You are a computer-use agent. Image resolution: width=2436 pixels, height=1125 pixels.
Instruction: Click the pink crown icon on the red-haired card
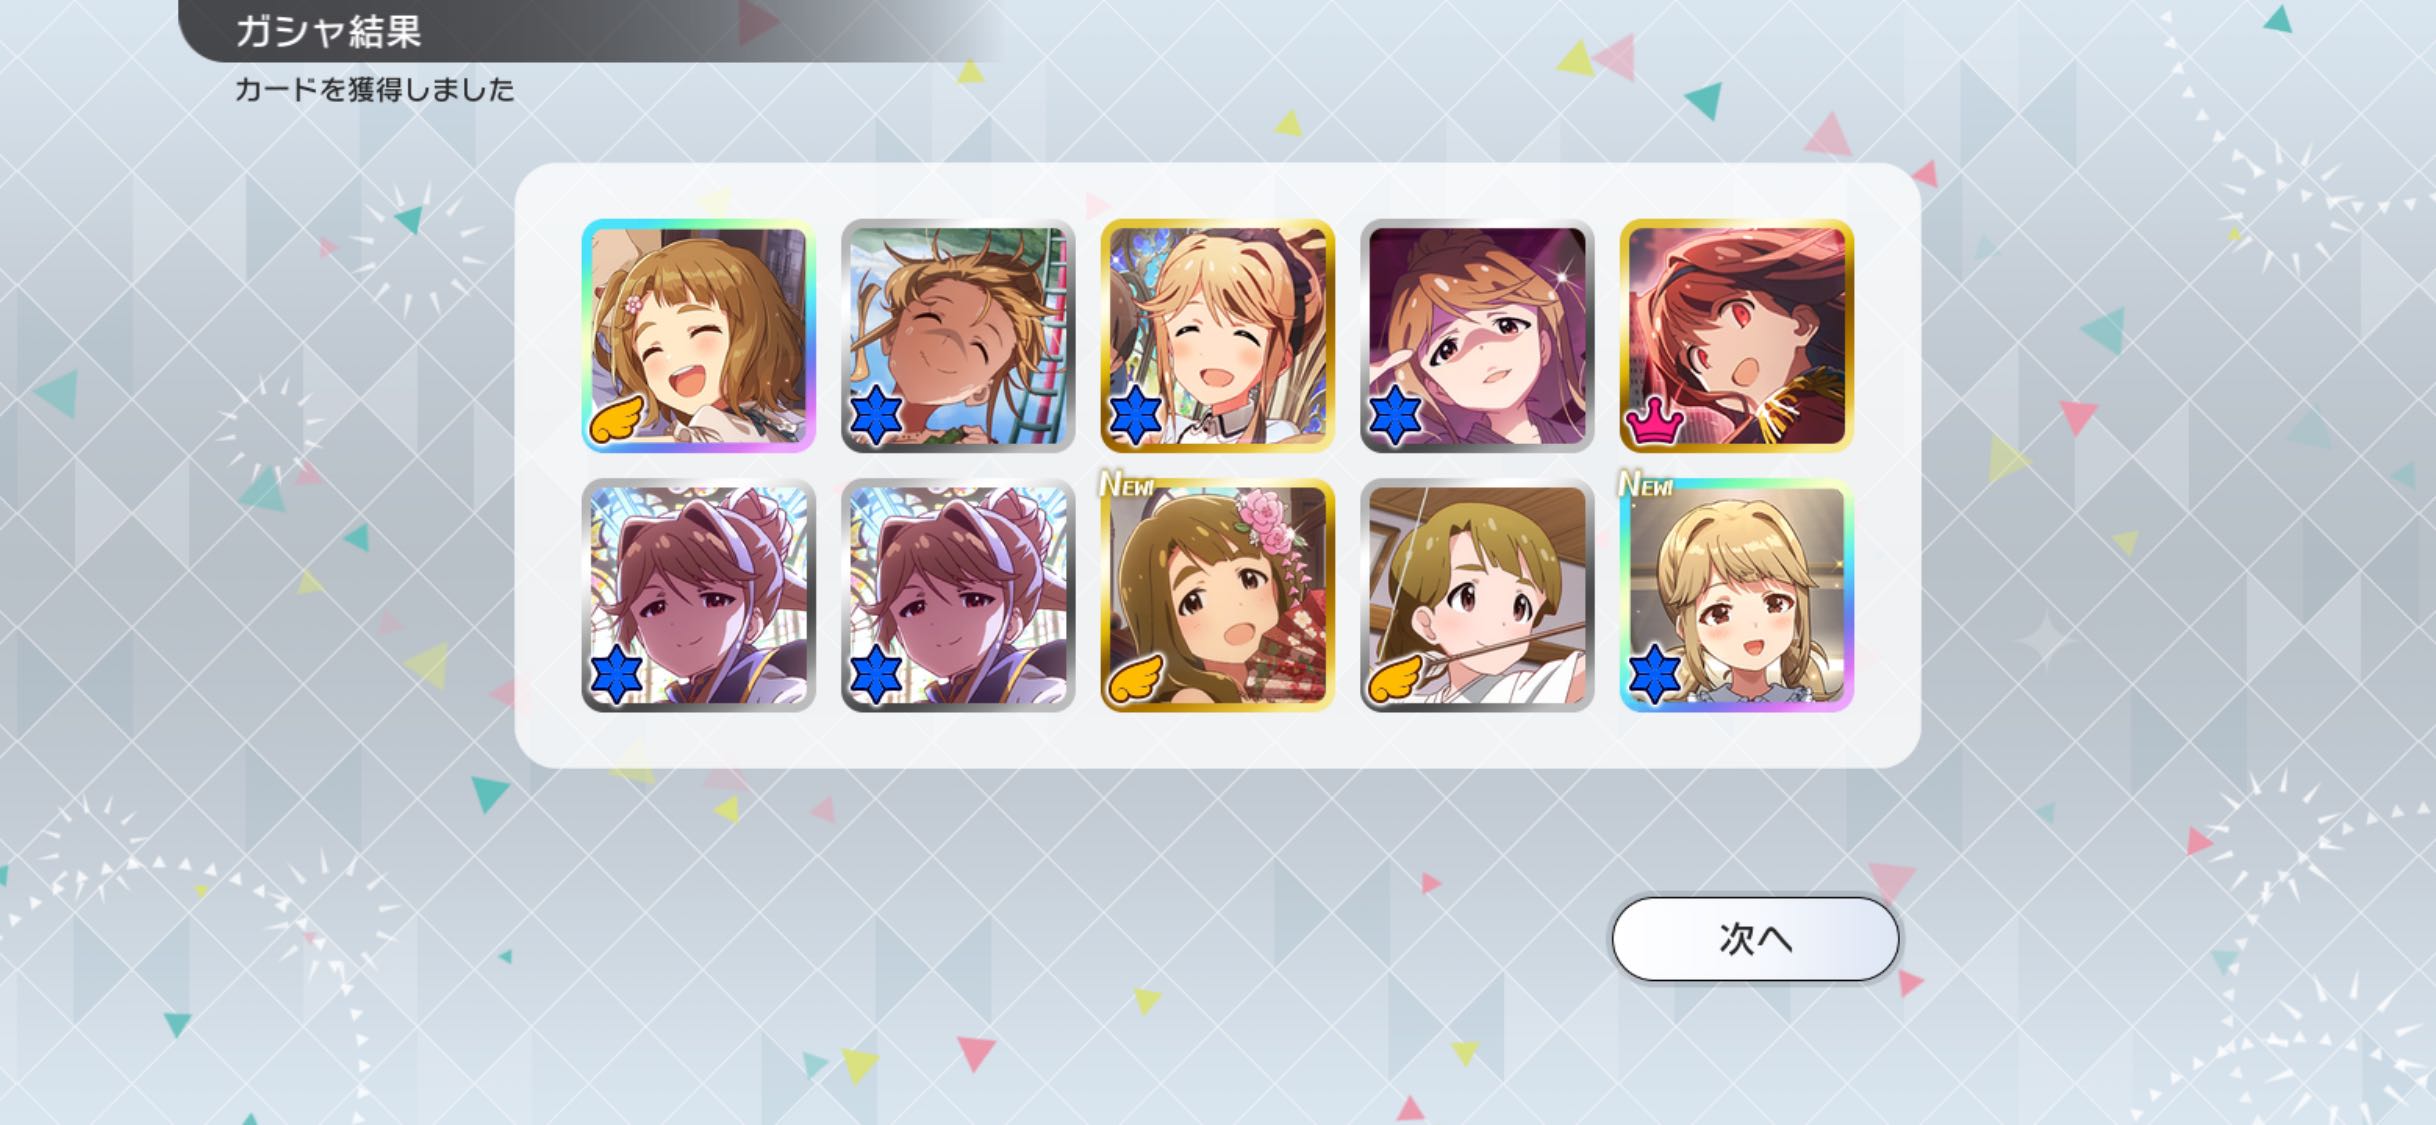(x=1655, y=425)
